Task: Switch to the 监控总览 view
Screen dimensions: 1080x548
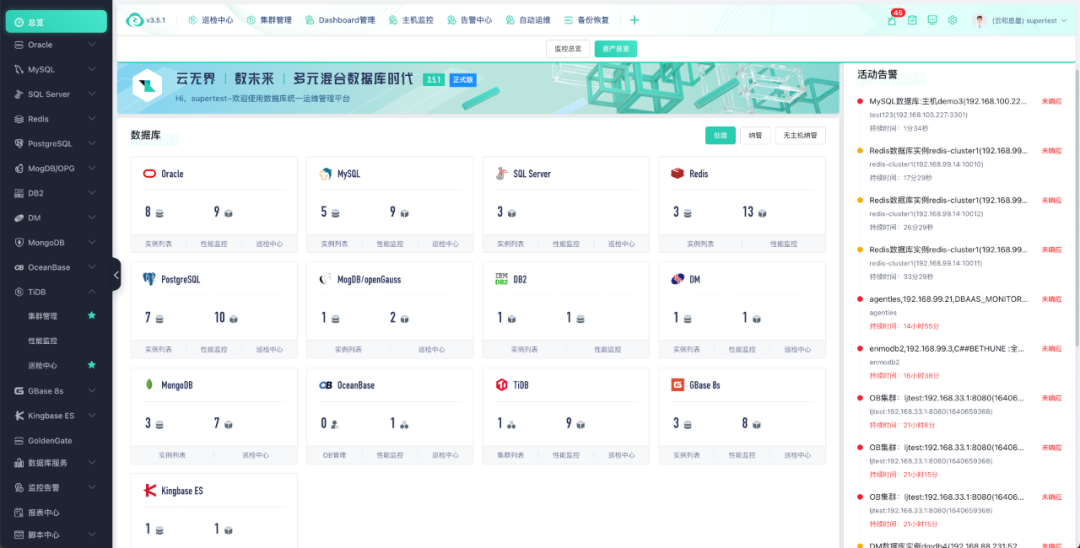Action: point(568,49)
